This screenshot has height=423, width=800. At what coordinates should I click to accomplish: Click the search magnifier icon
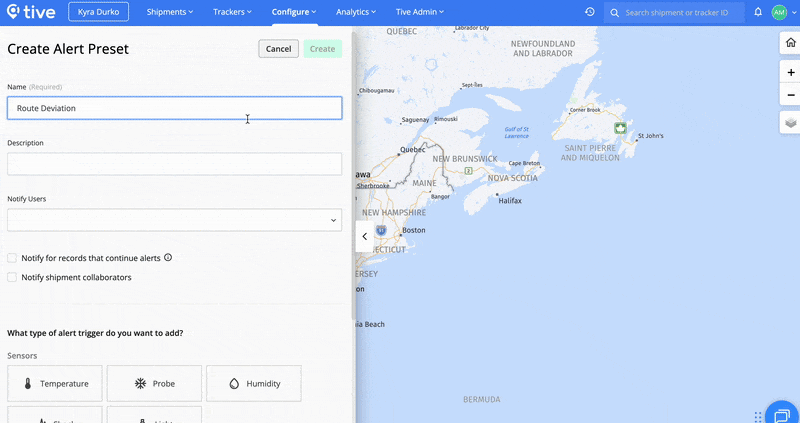[x=615, y=12]
